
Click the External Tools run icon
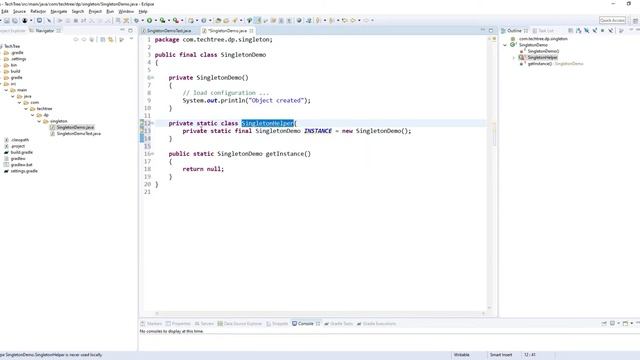[176, 20]
